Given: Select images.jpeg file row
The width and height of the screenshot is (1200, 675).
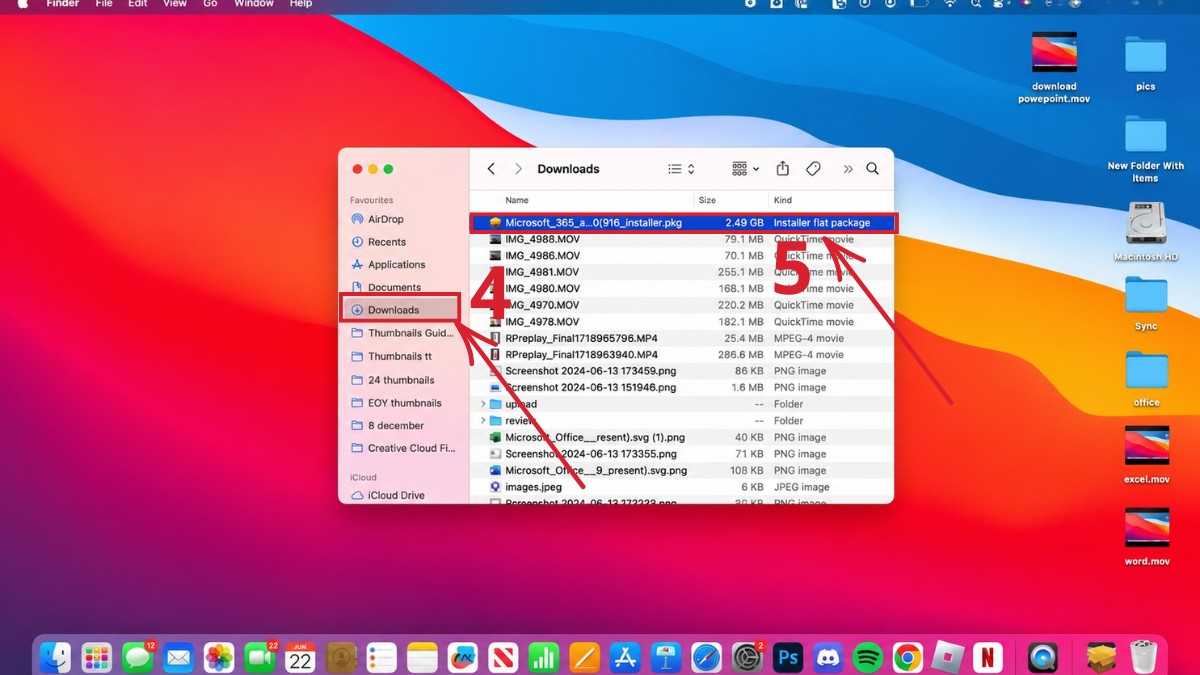Looking at the screenshot, I should click(x=683, y=487).
